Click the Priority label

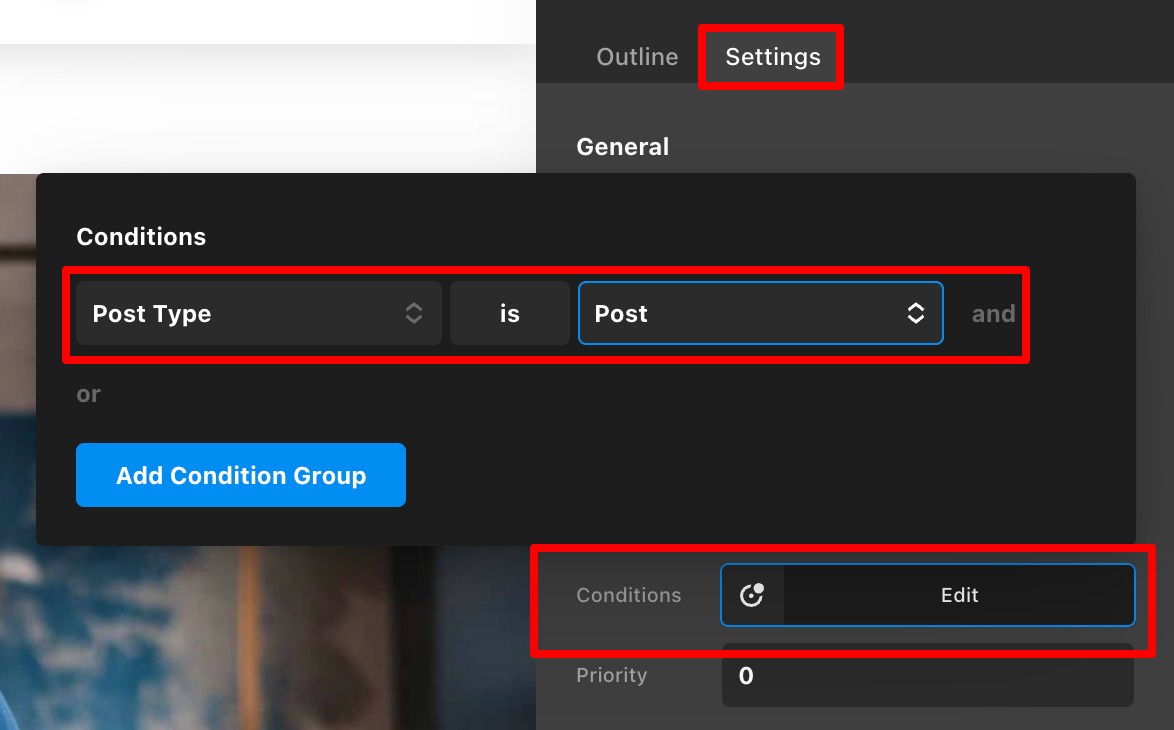pyautogui.click(x=611, y=675)
